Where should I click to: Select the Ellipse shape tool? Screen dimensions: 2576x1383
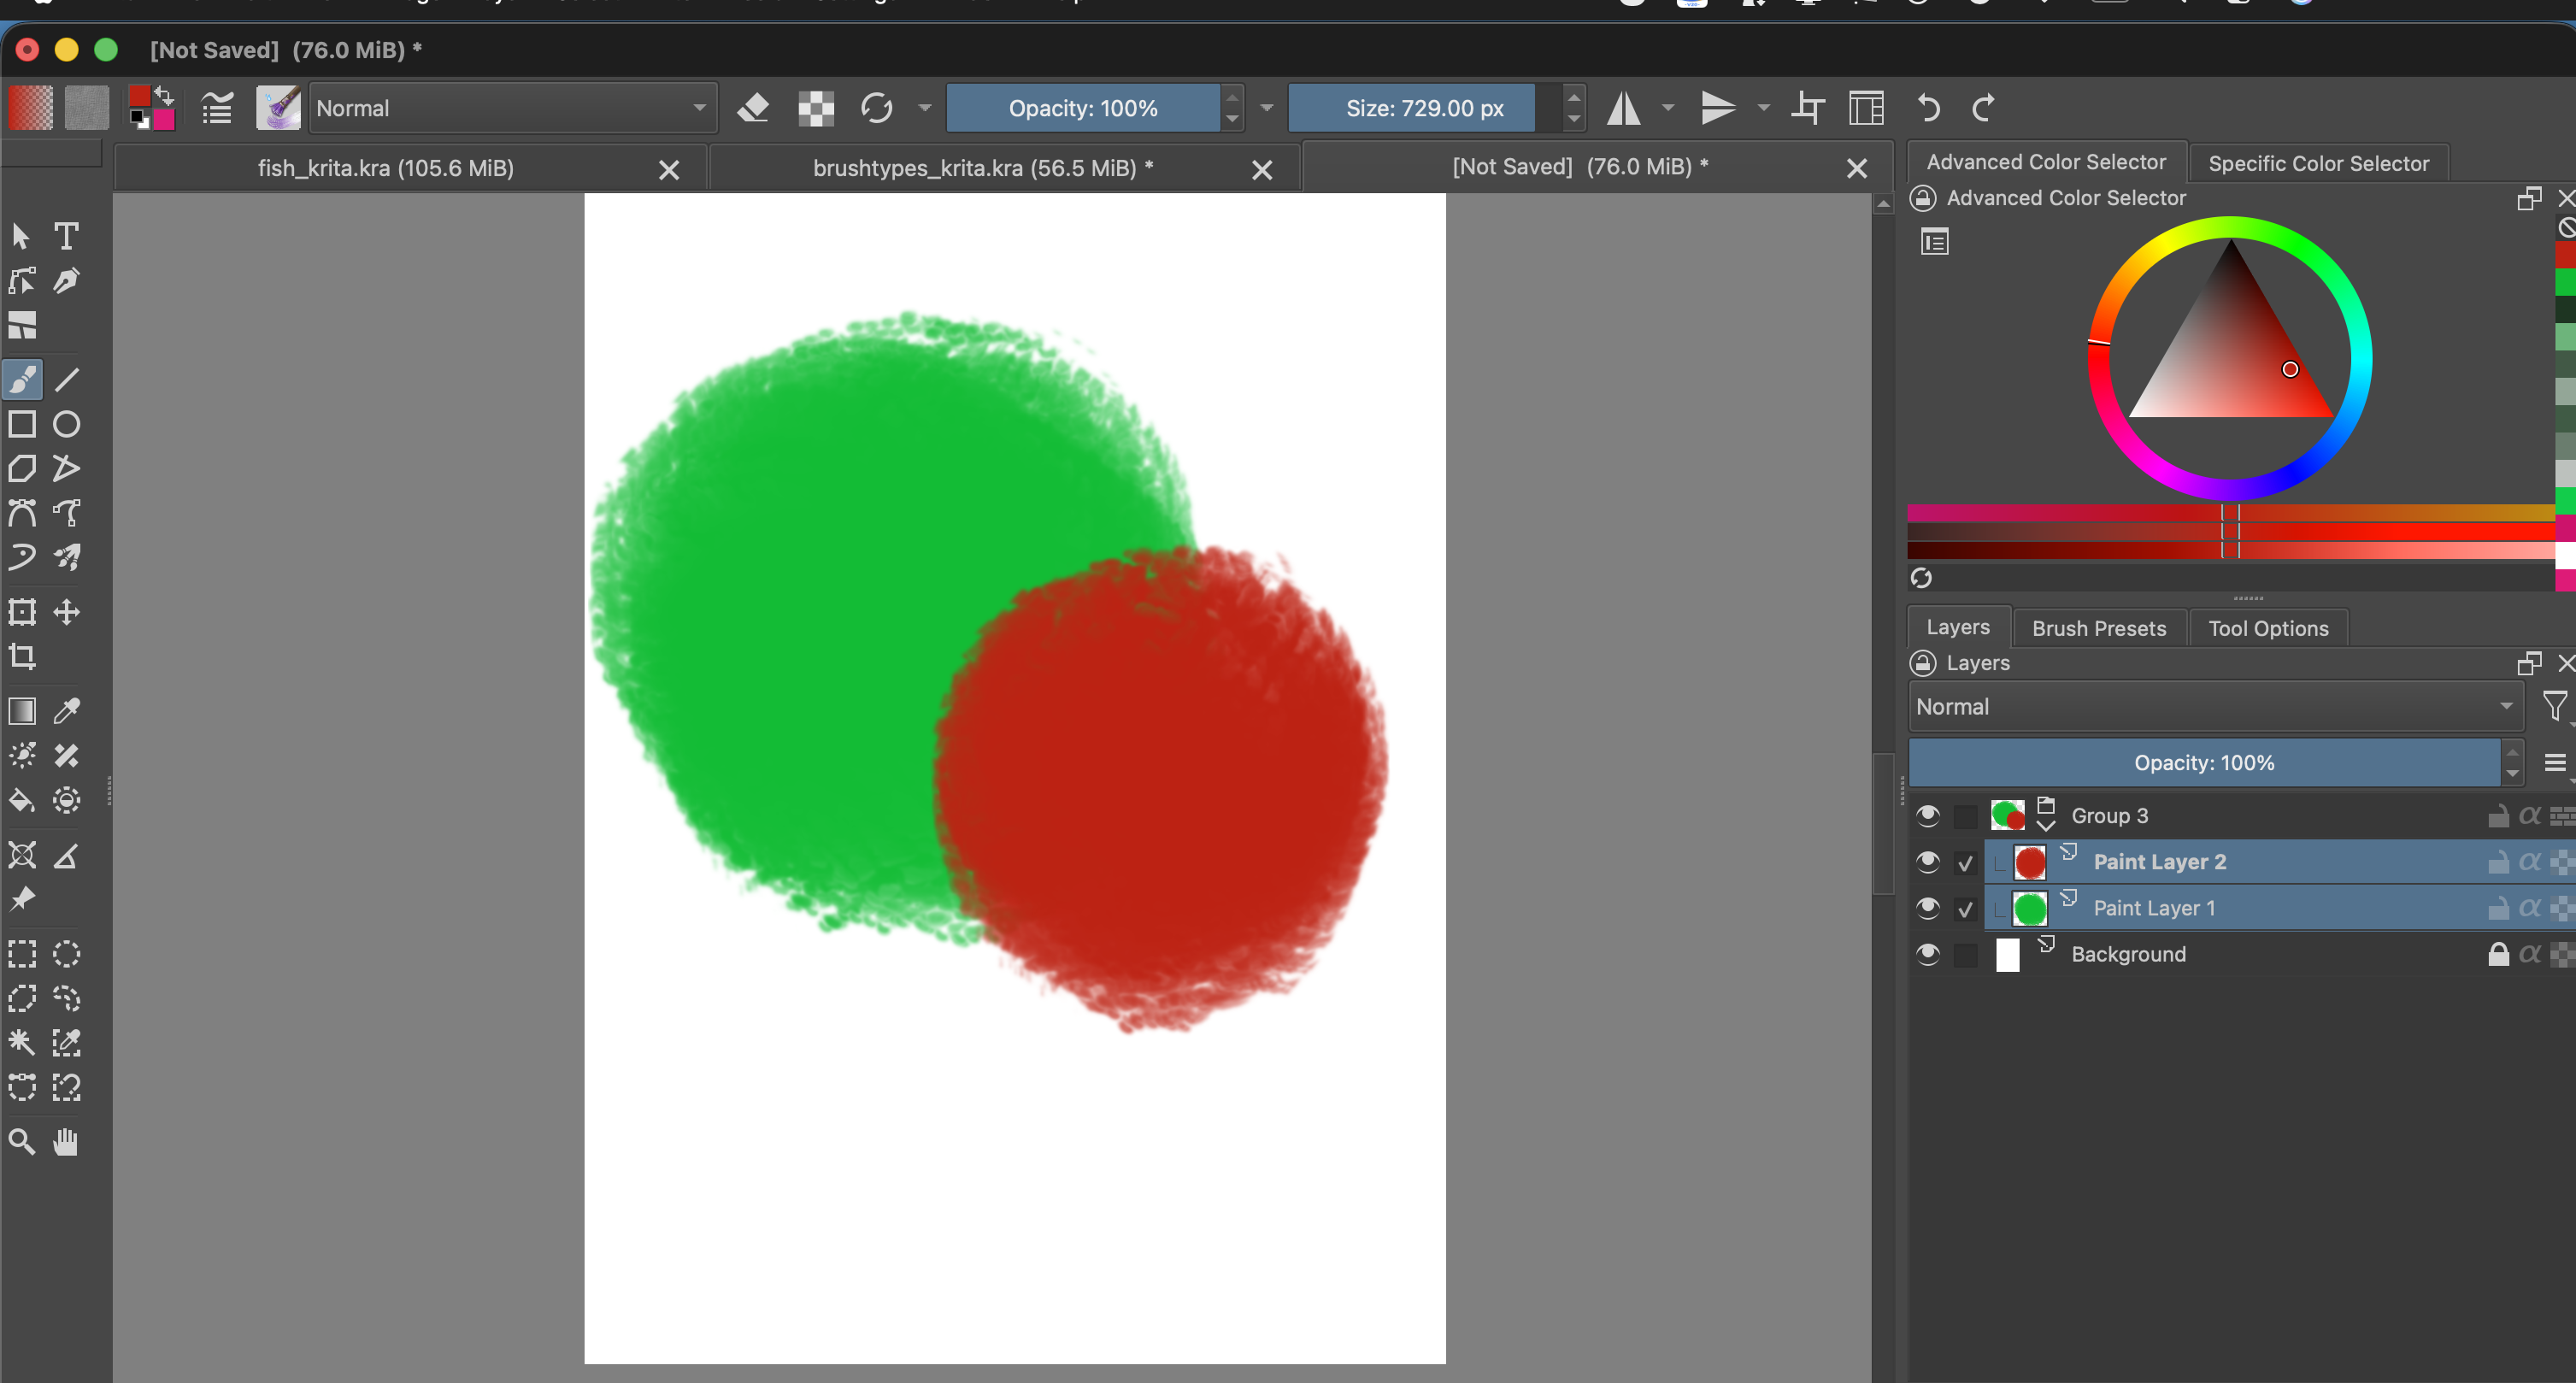coord(66,424)
